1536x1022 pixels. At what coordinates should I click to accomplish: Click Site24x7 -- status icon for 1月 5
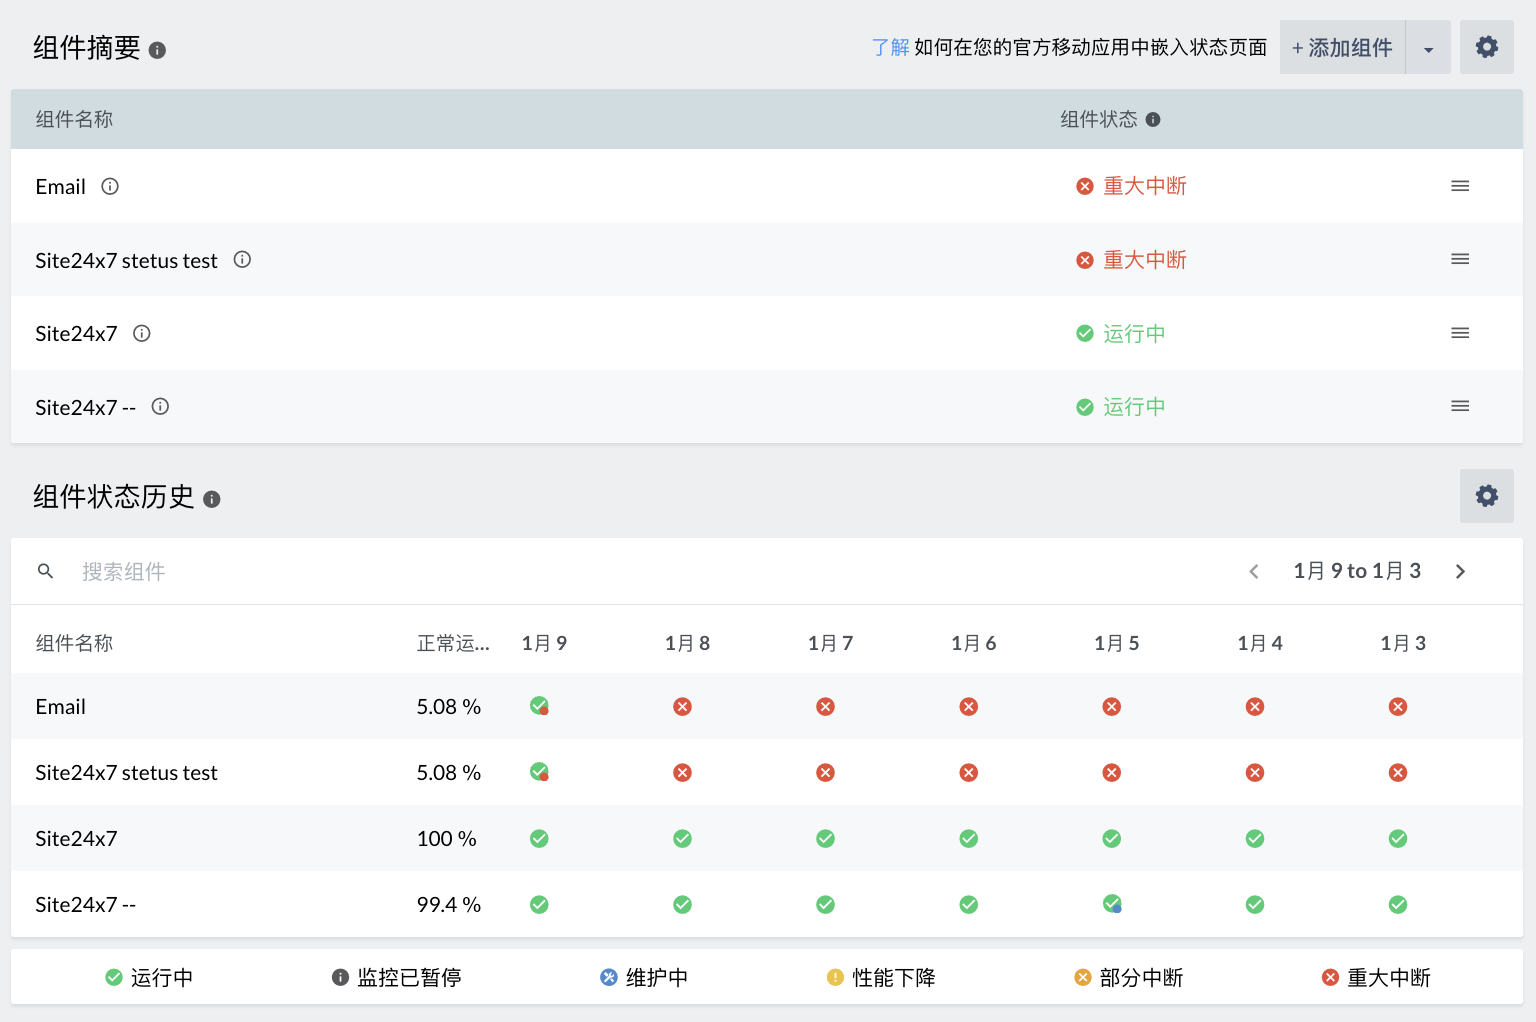(1112, 904)
